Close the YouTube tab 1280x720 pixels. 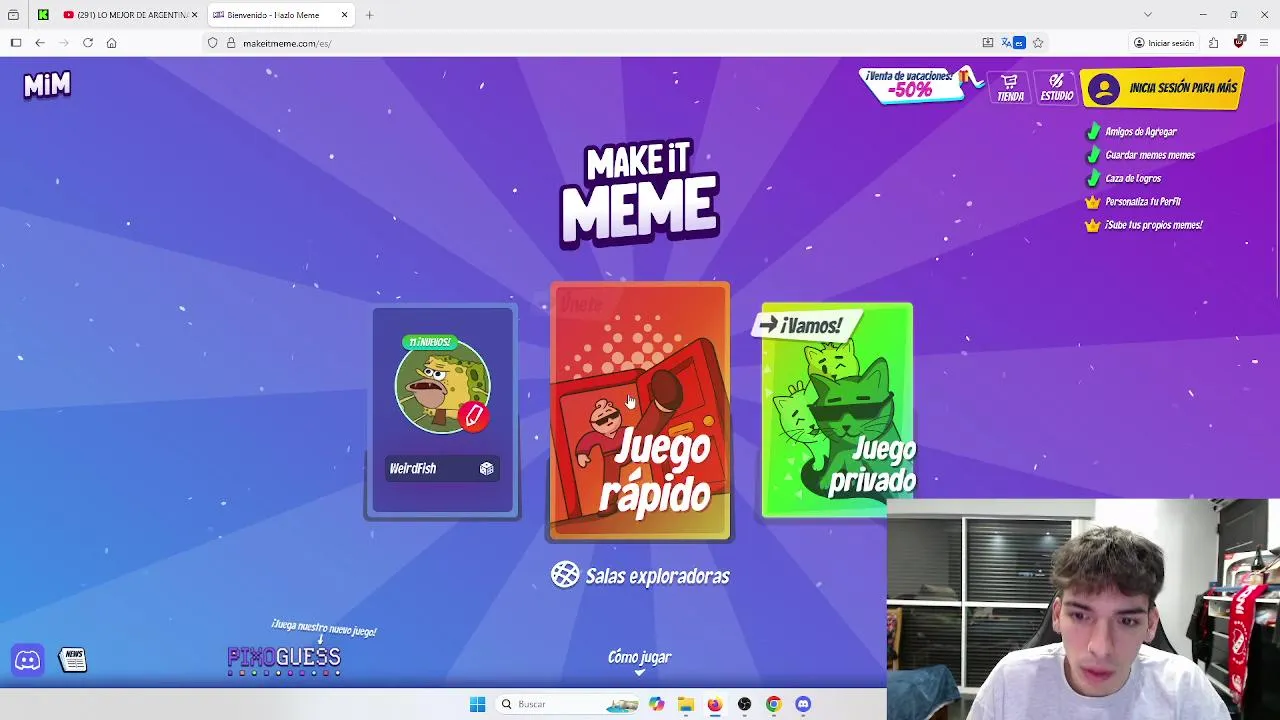pyautogui.click(x=194, y=15)
